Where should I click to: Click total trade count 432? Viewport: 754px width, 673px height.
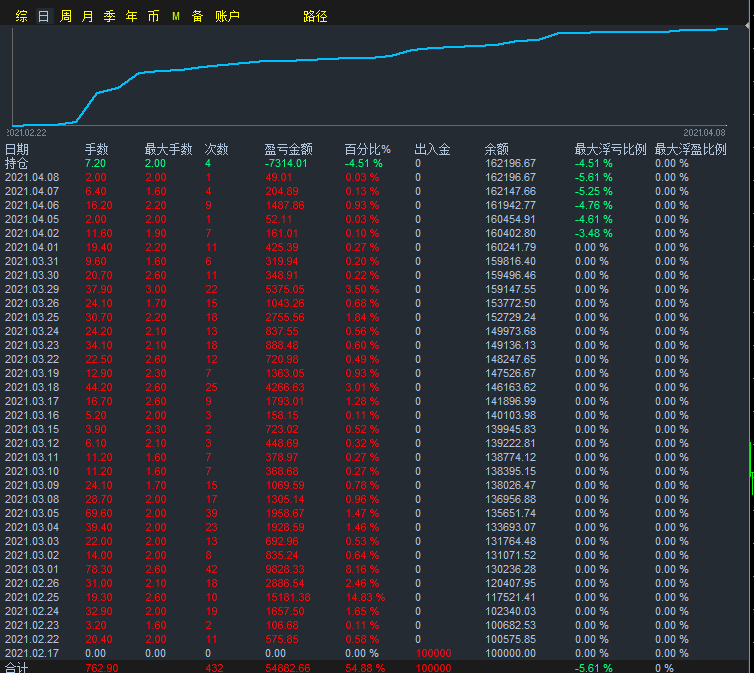tap(214, 668)
